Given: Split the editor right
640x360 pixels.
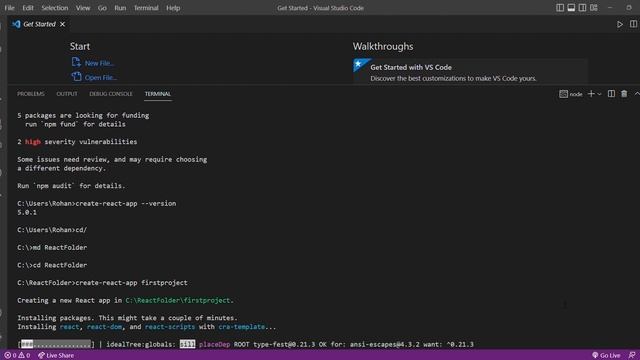Looking at the screenshot, I should pos(633,24).
